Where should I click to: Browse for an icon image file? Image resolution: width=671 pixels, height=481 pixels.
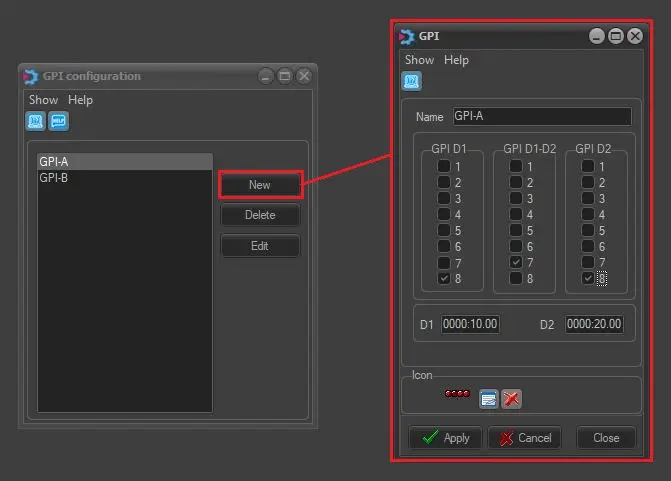[x=489, y=398]
